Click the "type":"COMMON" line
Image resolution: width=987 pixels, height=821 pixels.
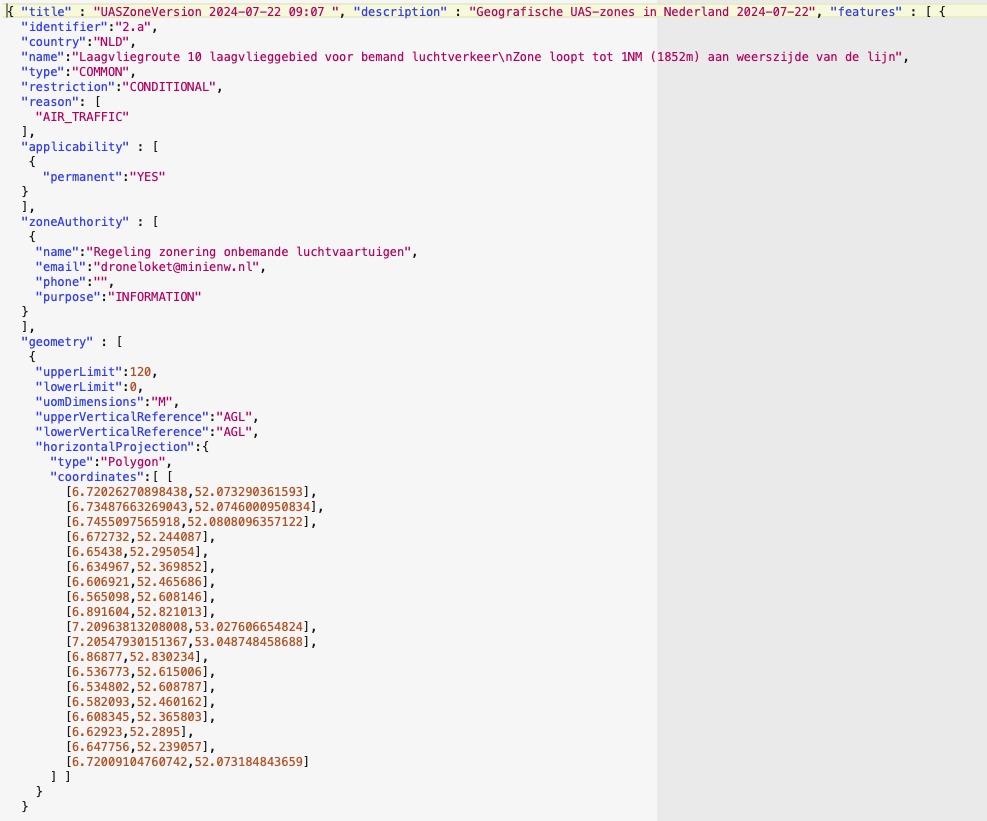pyautogui.click(x=78, y=72)
